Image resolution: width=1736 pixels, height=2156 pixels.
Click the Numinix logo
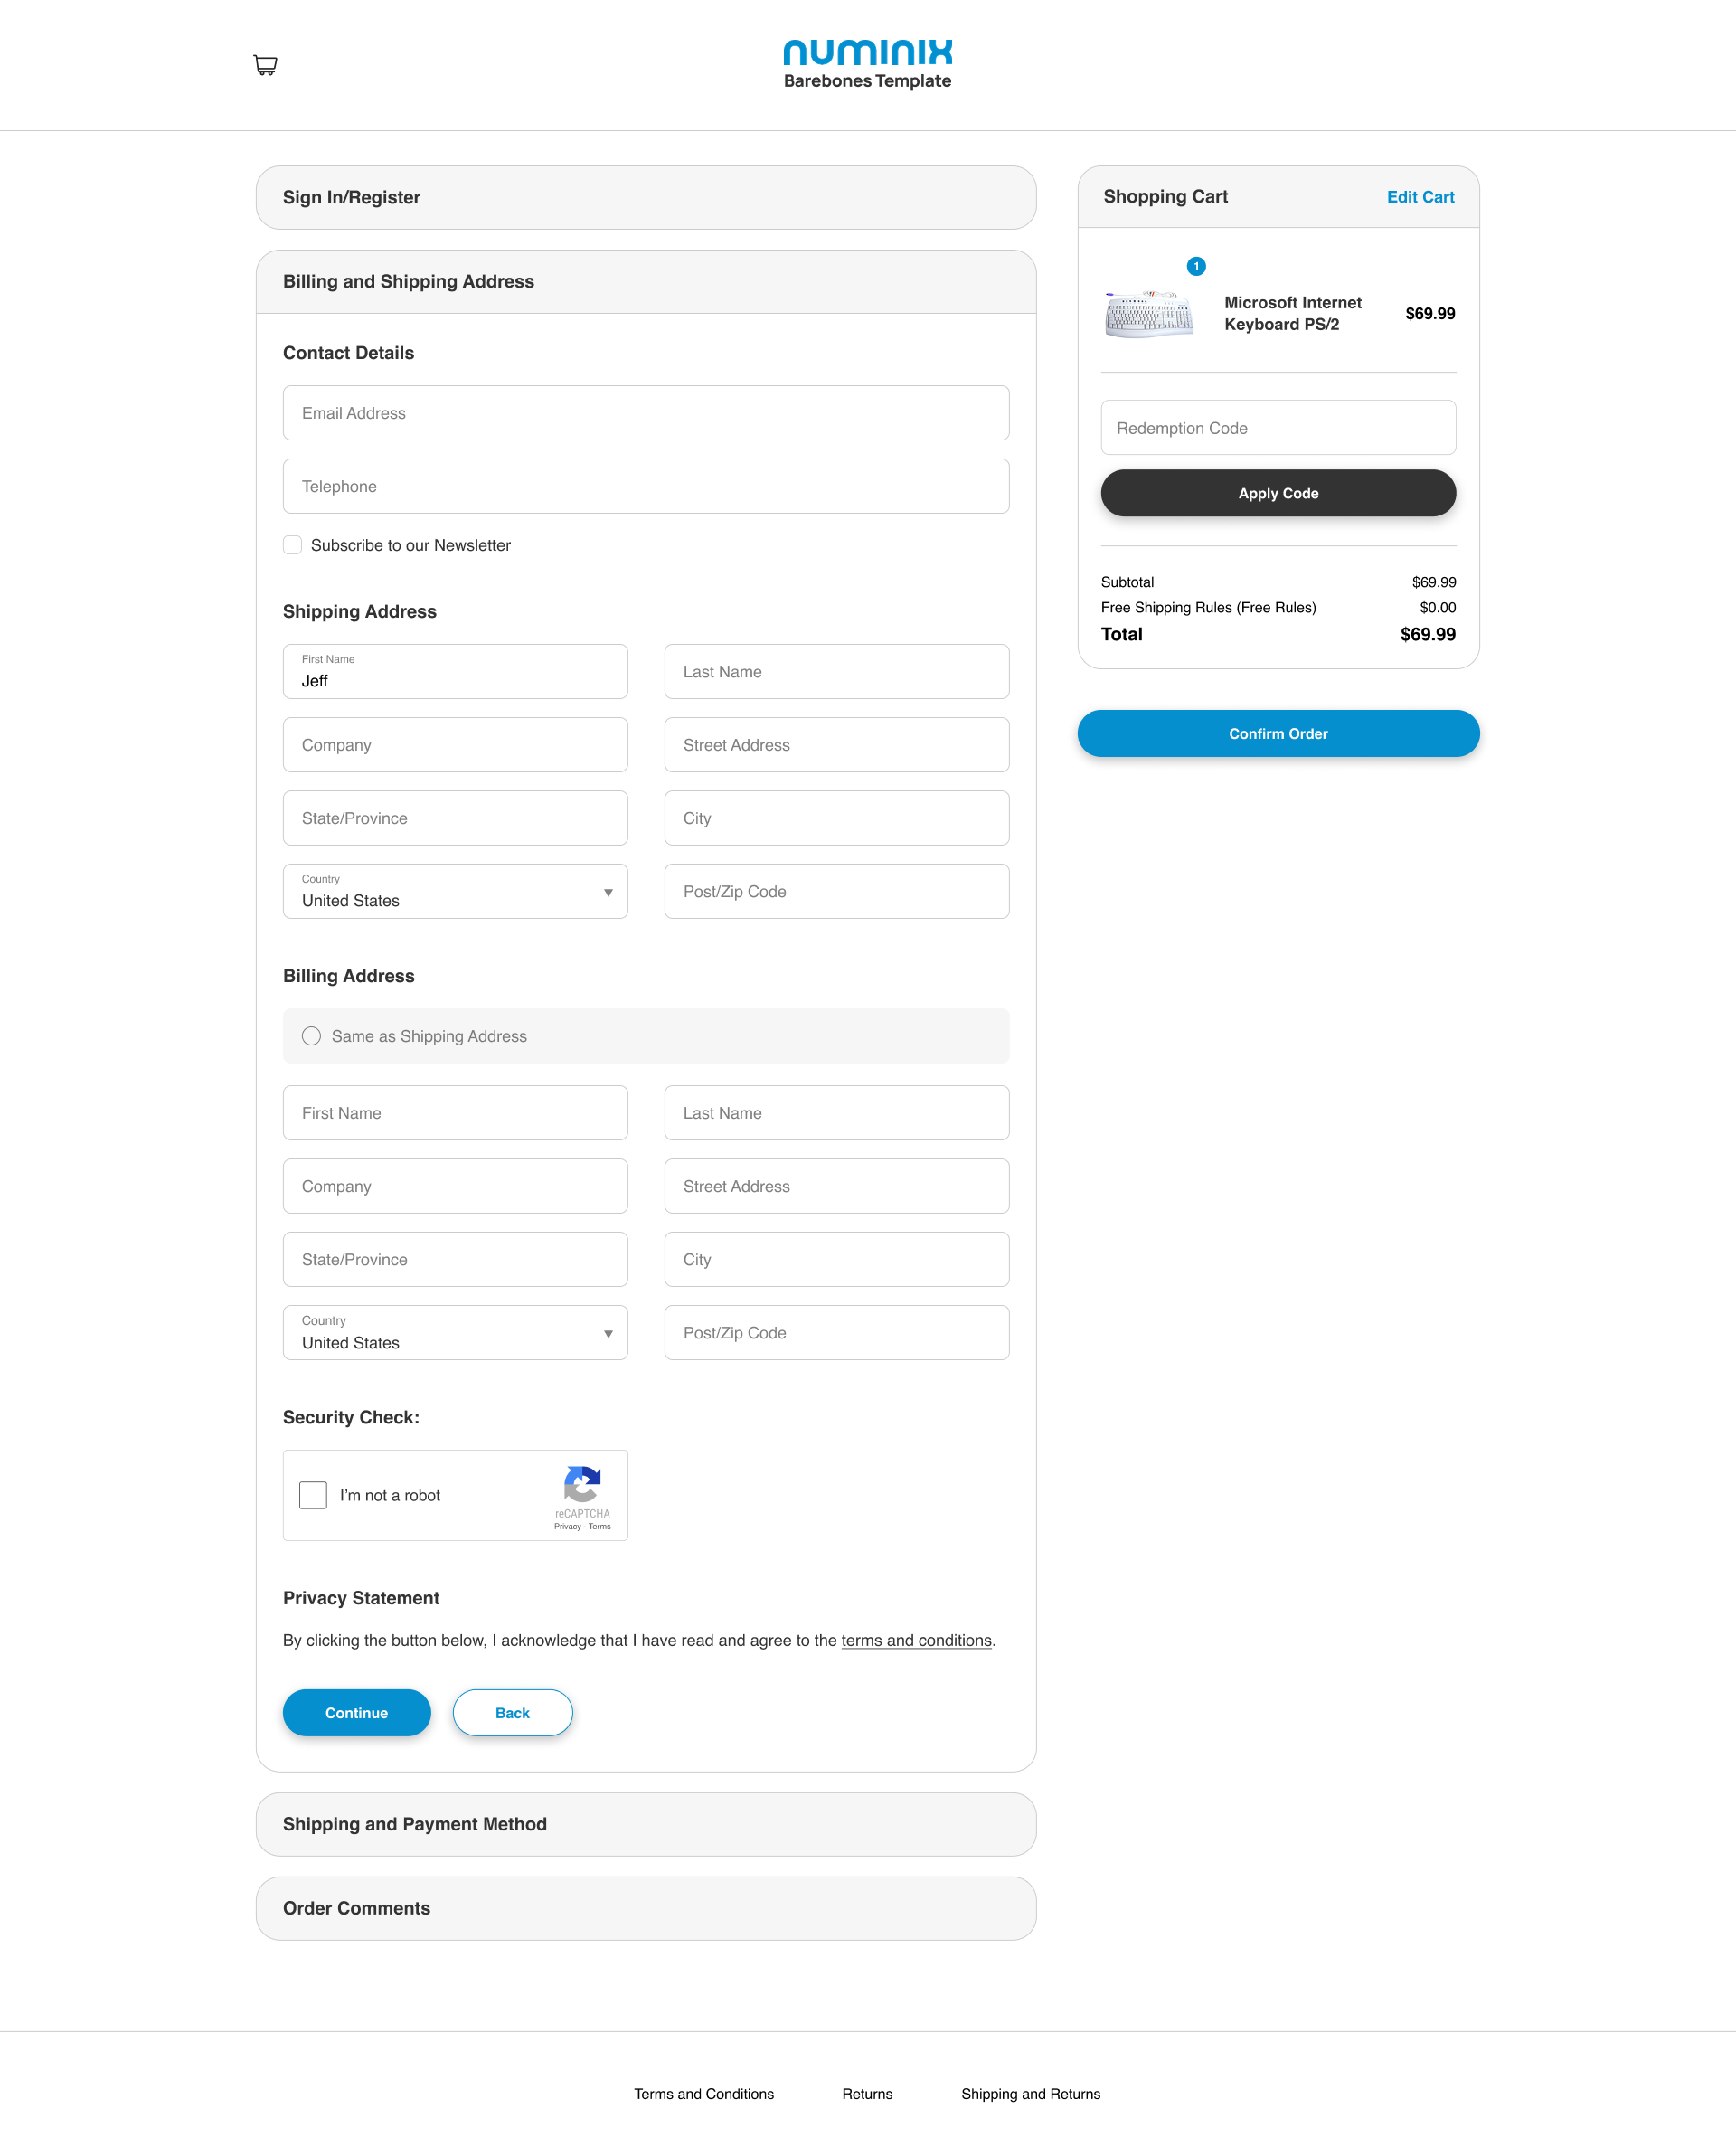[866, 52]
